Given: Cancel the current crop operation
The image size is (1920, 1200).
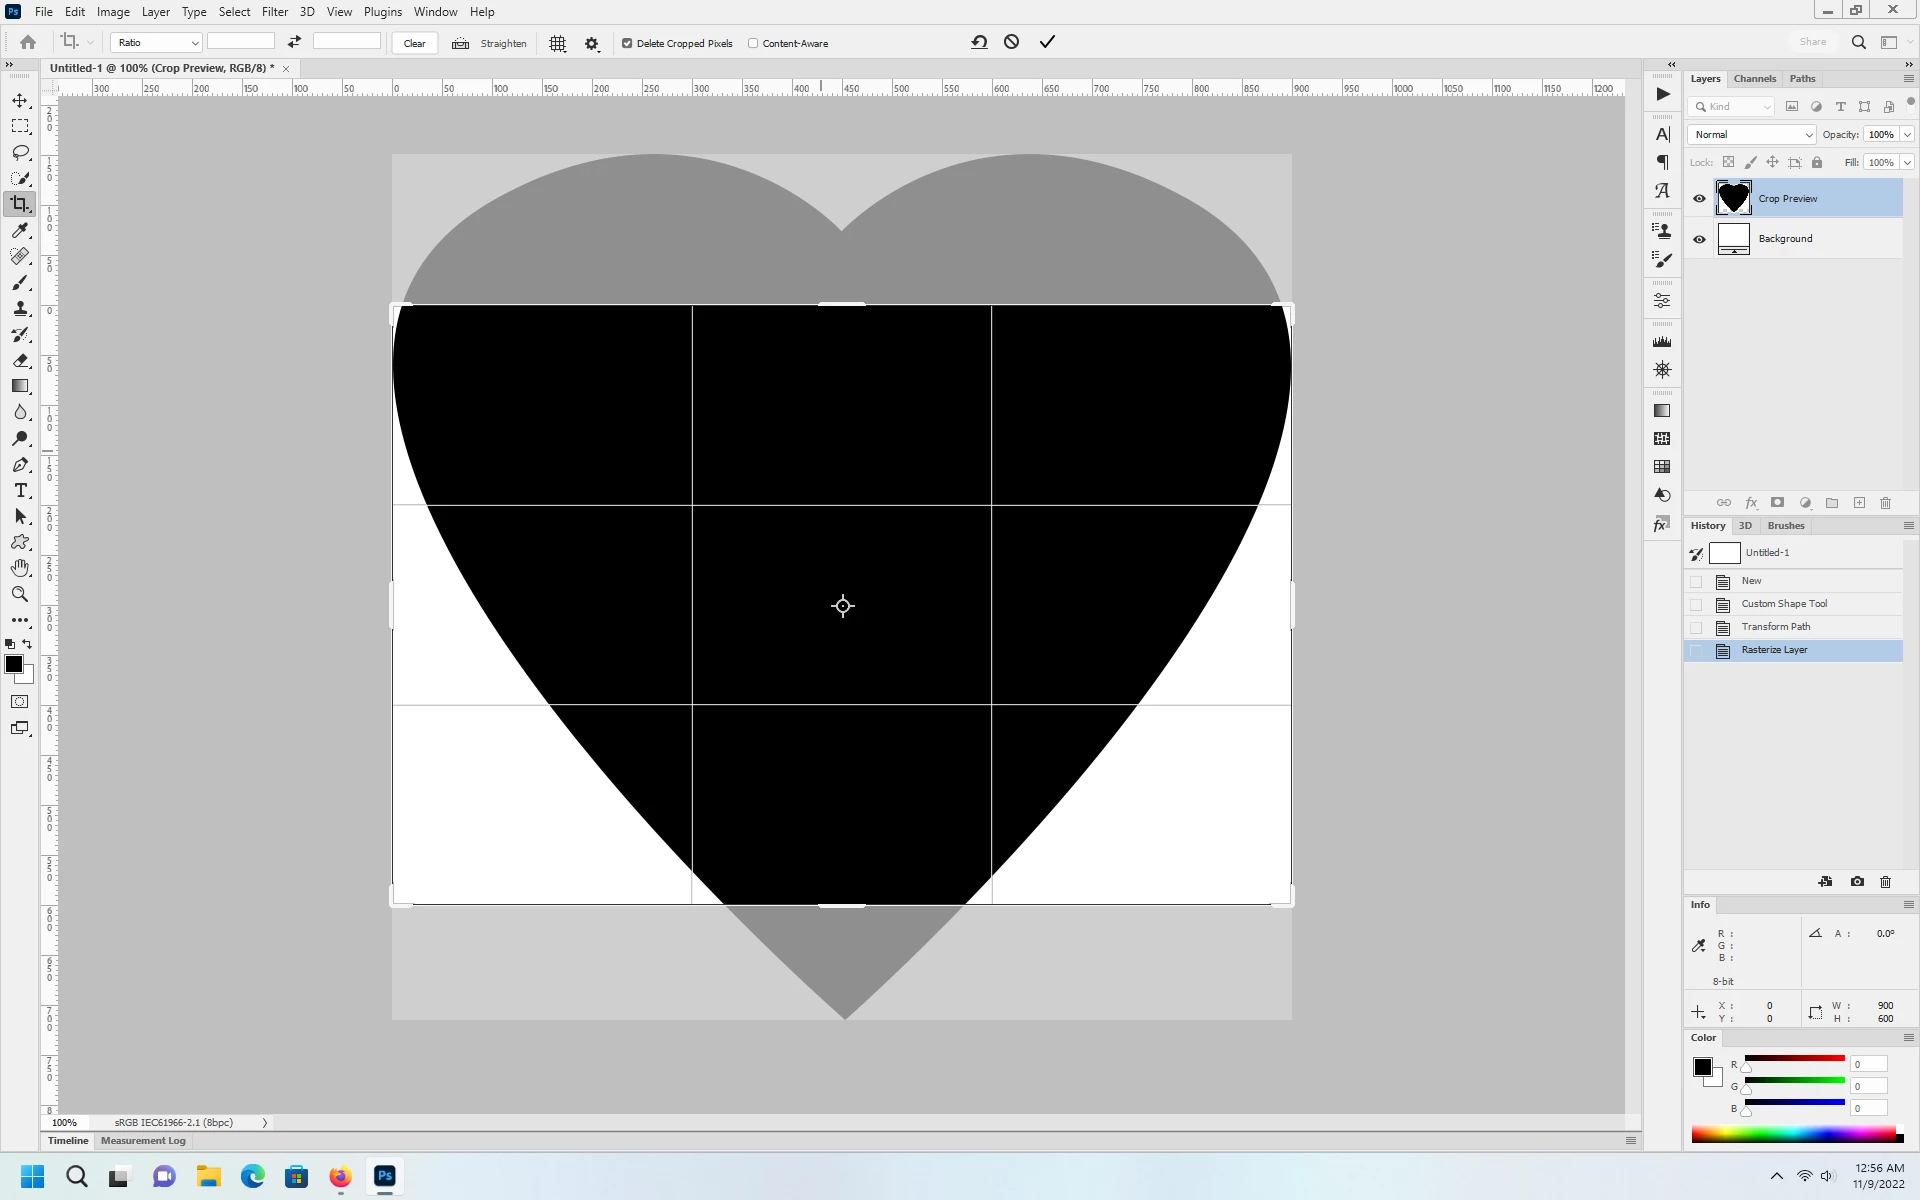Looking at the screenshot, I should [x=1012, y=42].
